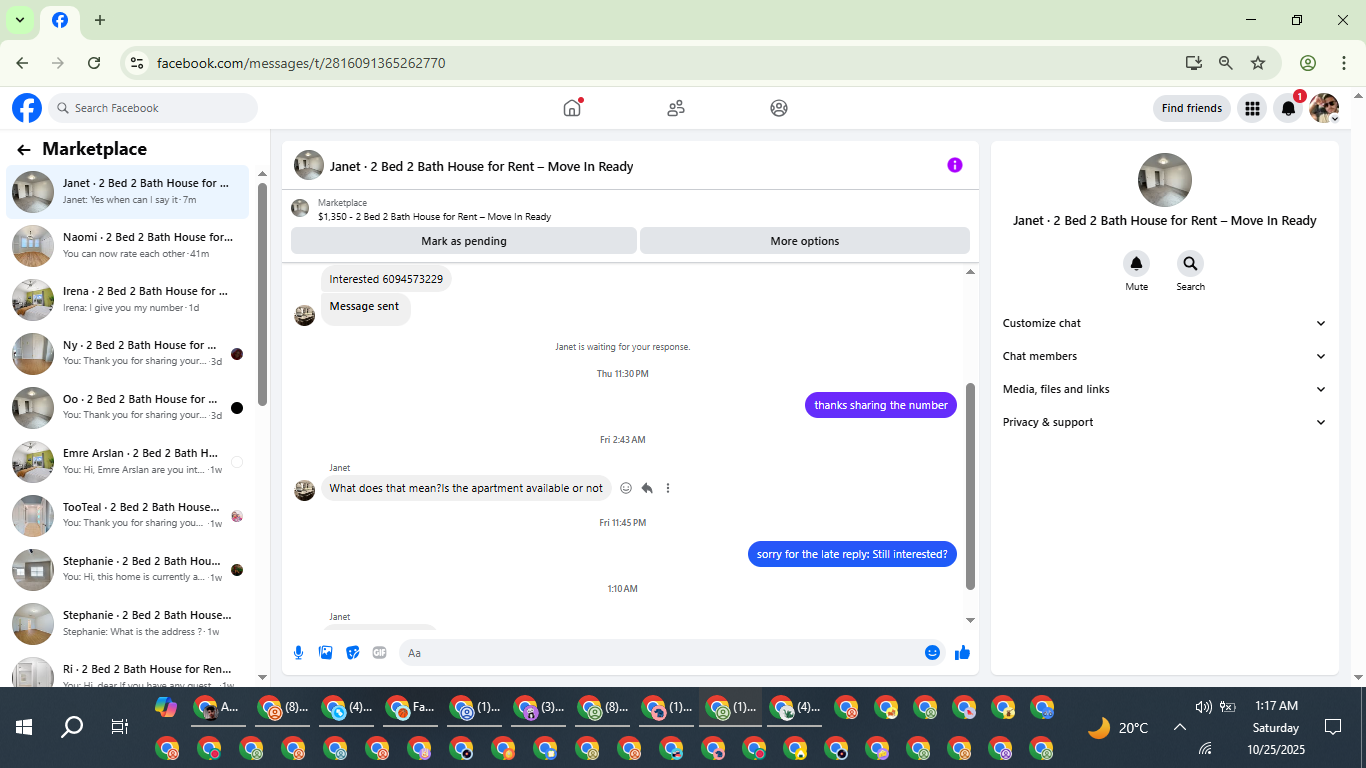1366x768 pixels.
Task: Open more actions for Janet's message
Action: click(668, 488)
